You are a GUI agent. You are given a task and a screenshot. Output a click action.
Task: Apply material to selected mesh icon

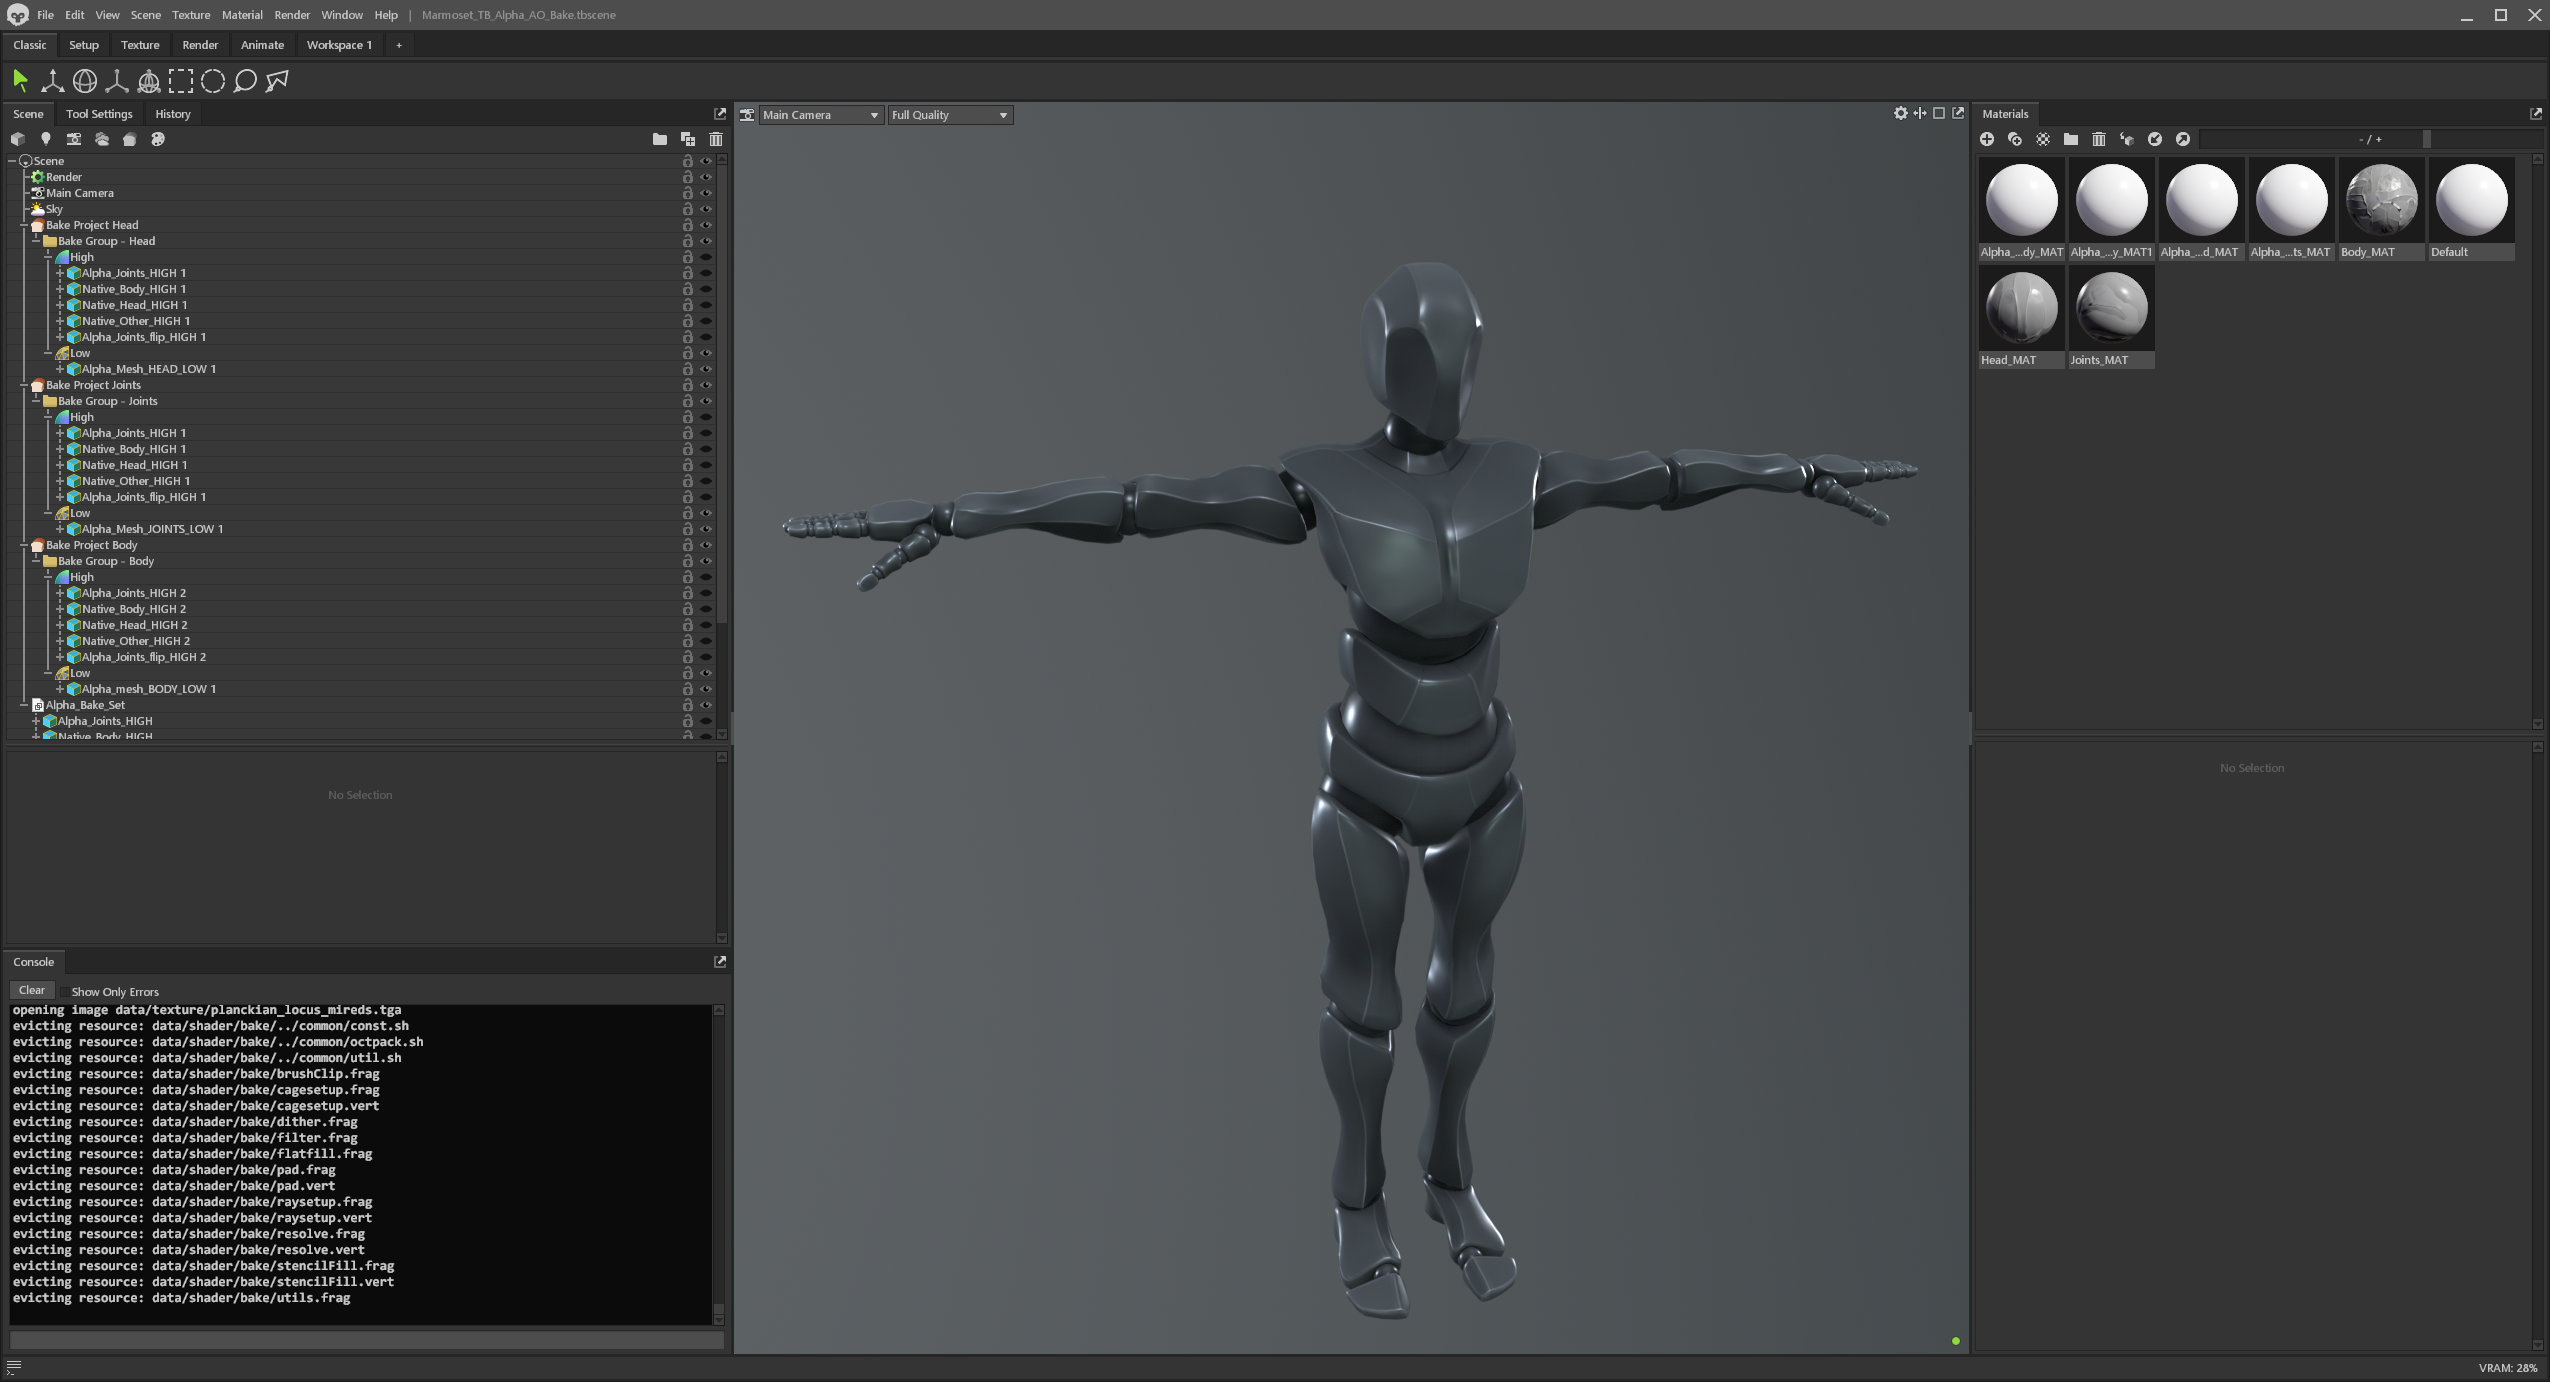tap(2126, 139)
